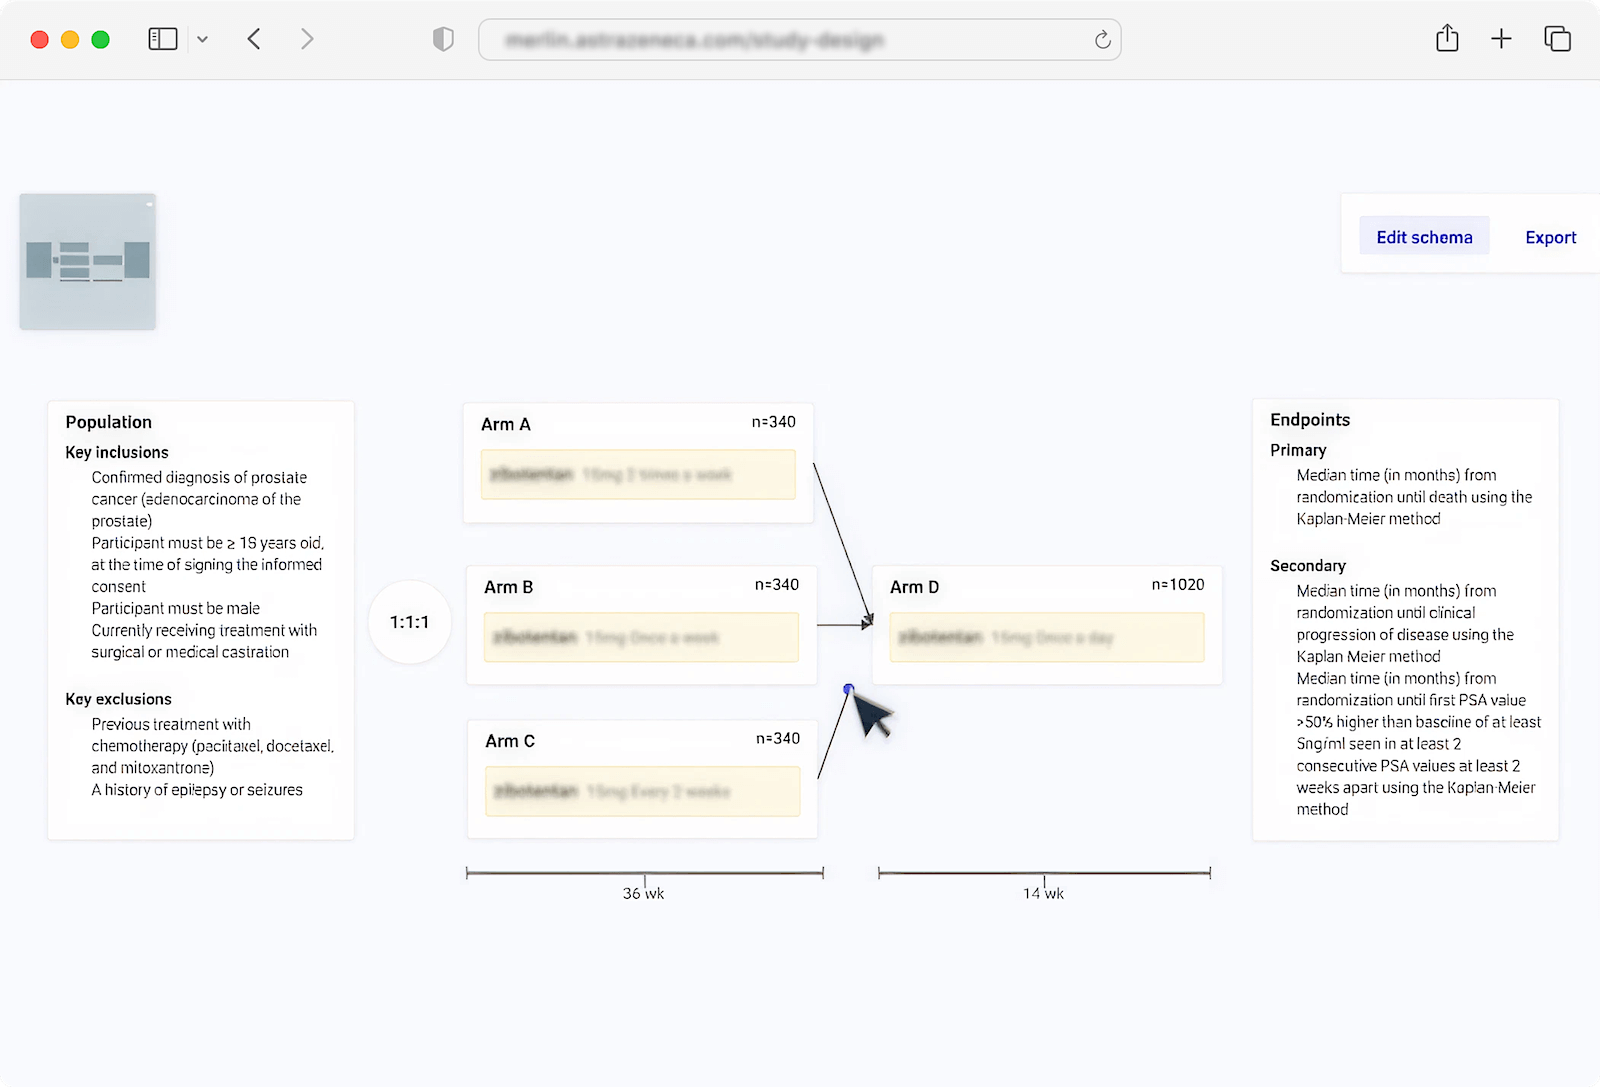Click the Edit schema button
The image size is (1600, 1087).
(1423, 237)
